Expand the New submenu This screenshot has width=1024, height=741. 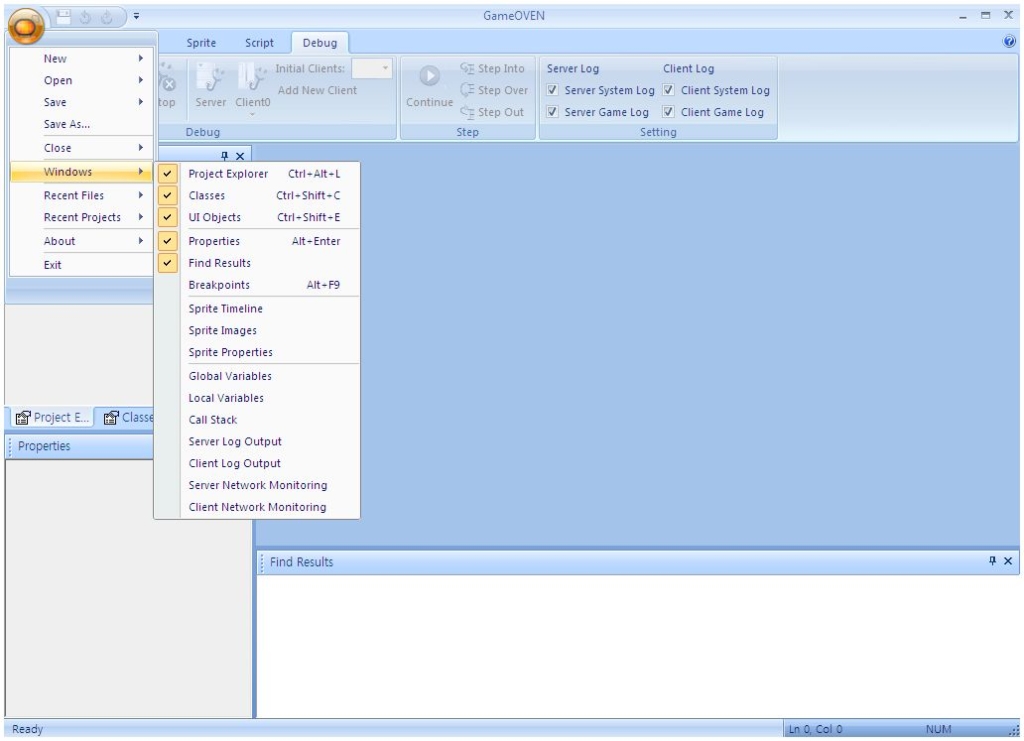coord(82,59)
